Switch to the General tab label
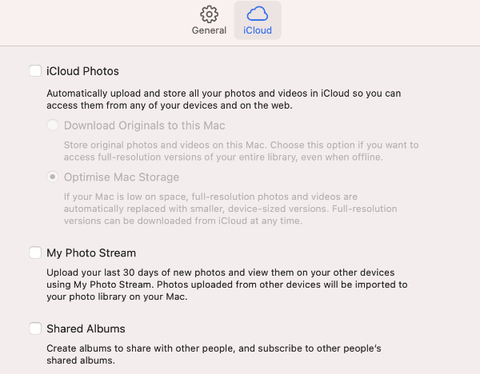 pos(209,30)
